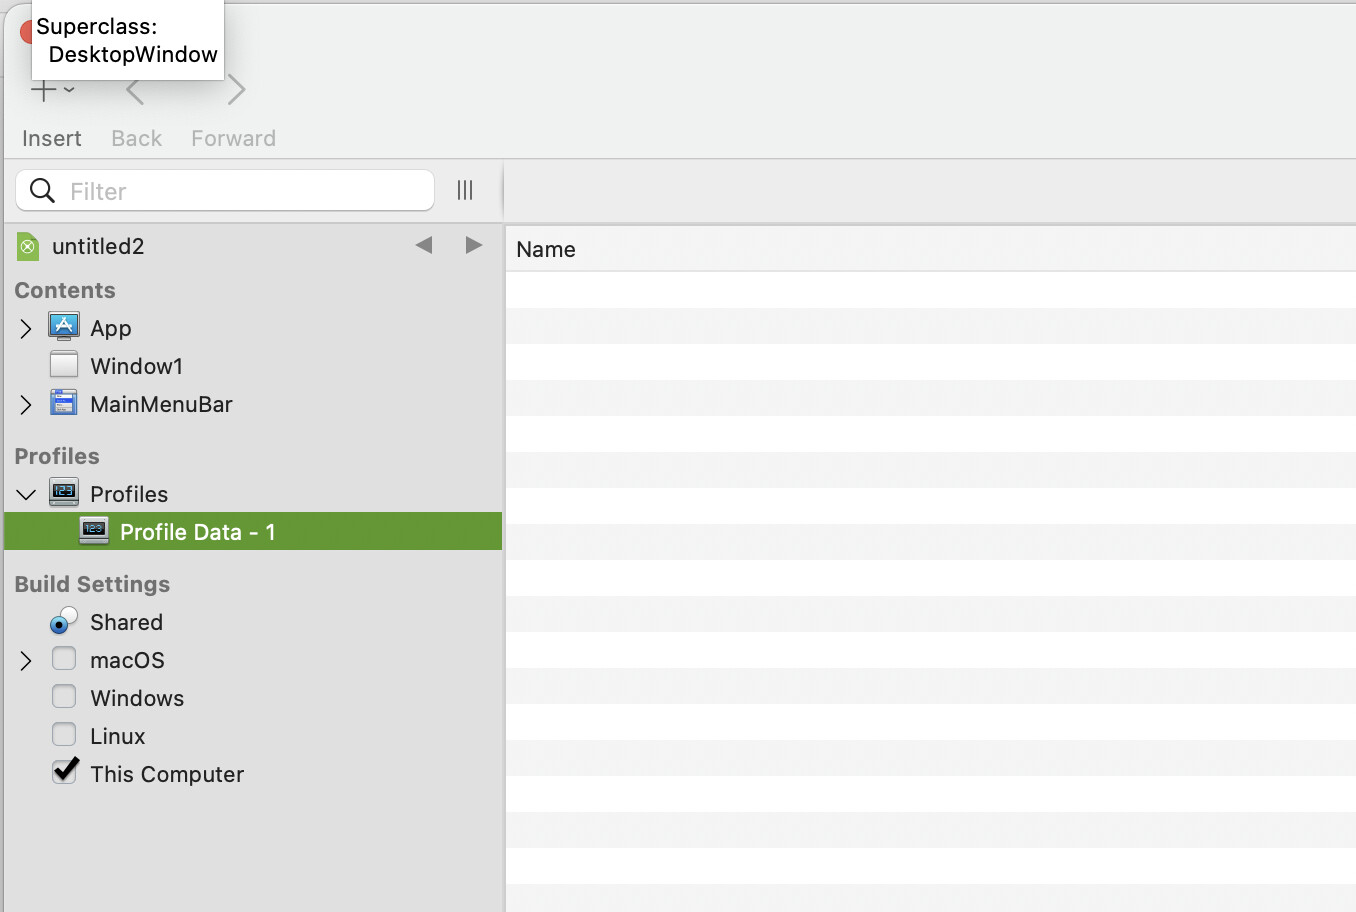Screen dimensions: 1356x912
Task: Click the MainMenuBar icon
Action: 64,403
